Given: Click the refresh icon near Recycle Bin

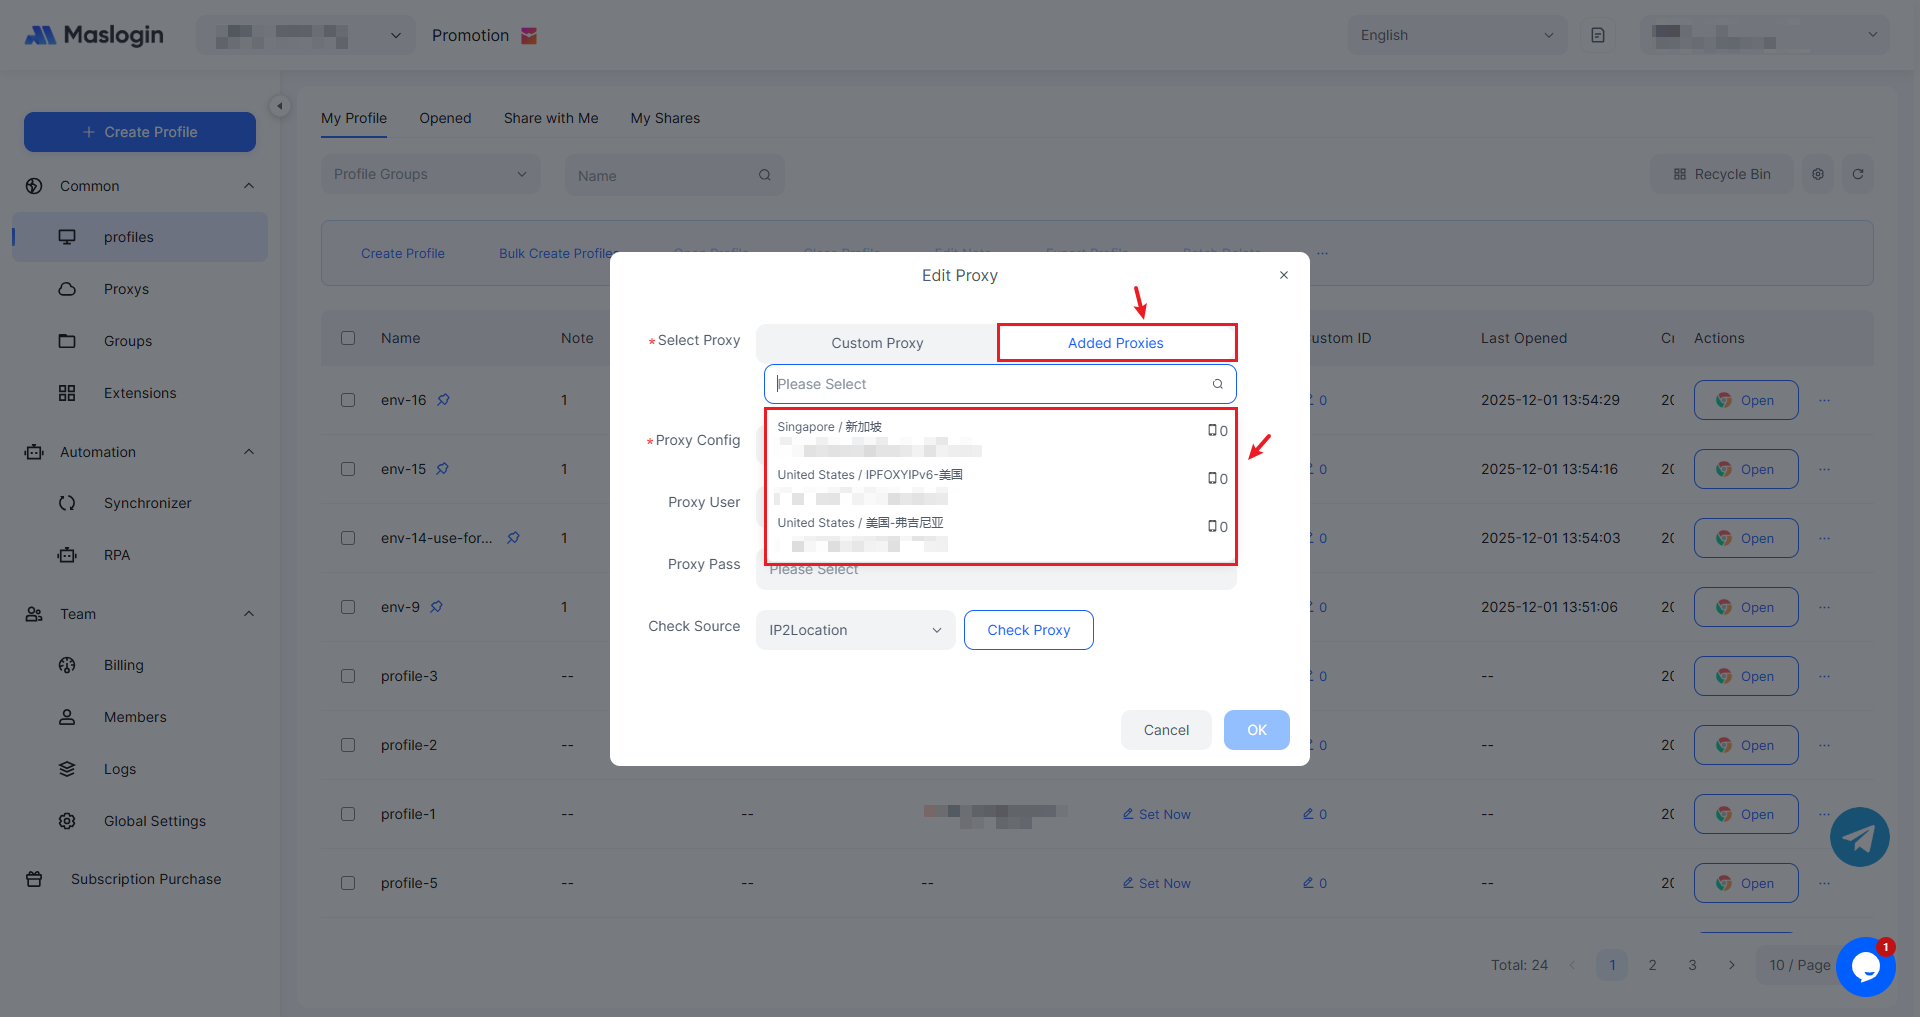Looking at the screenshot, I should click(1857, 174).
